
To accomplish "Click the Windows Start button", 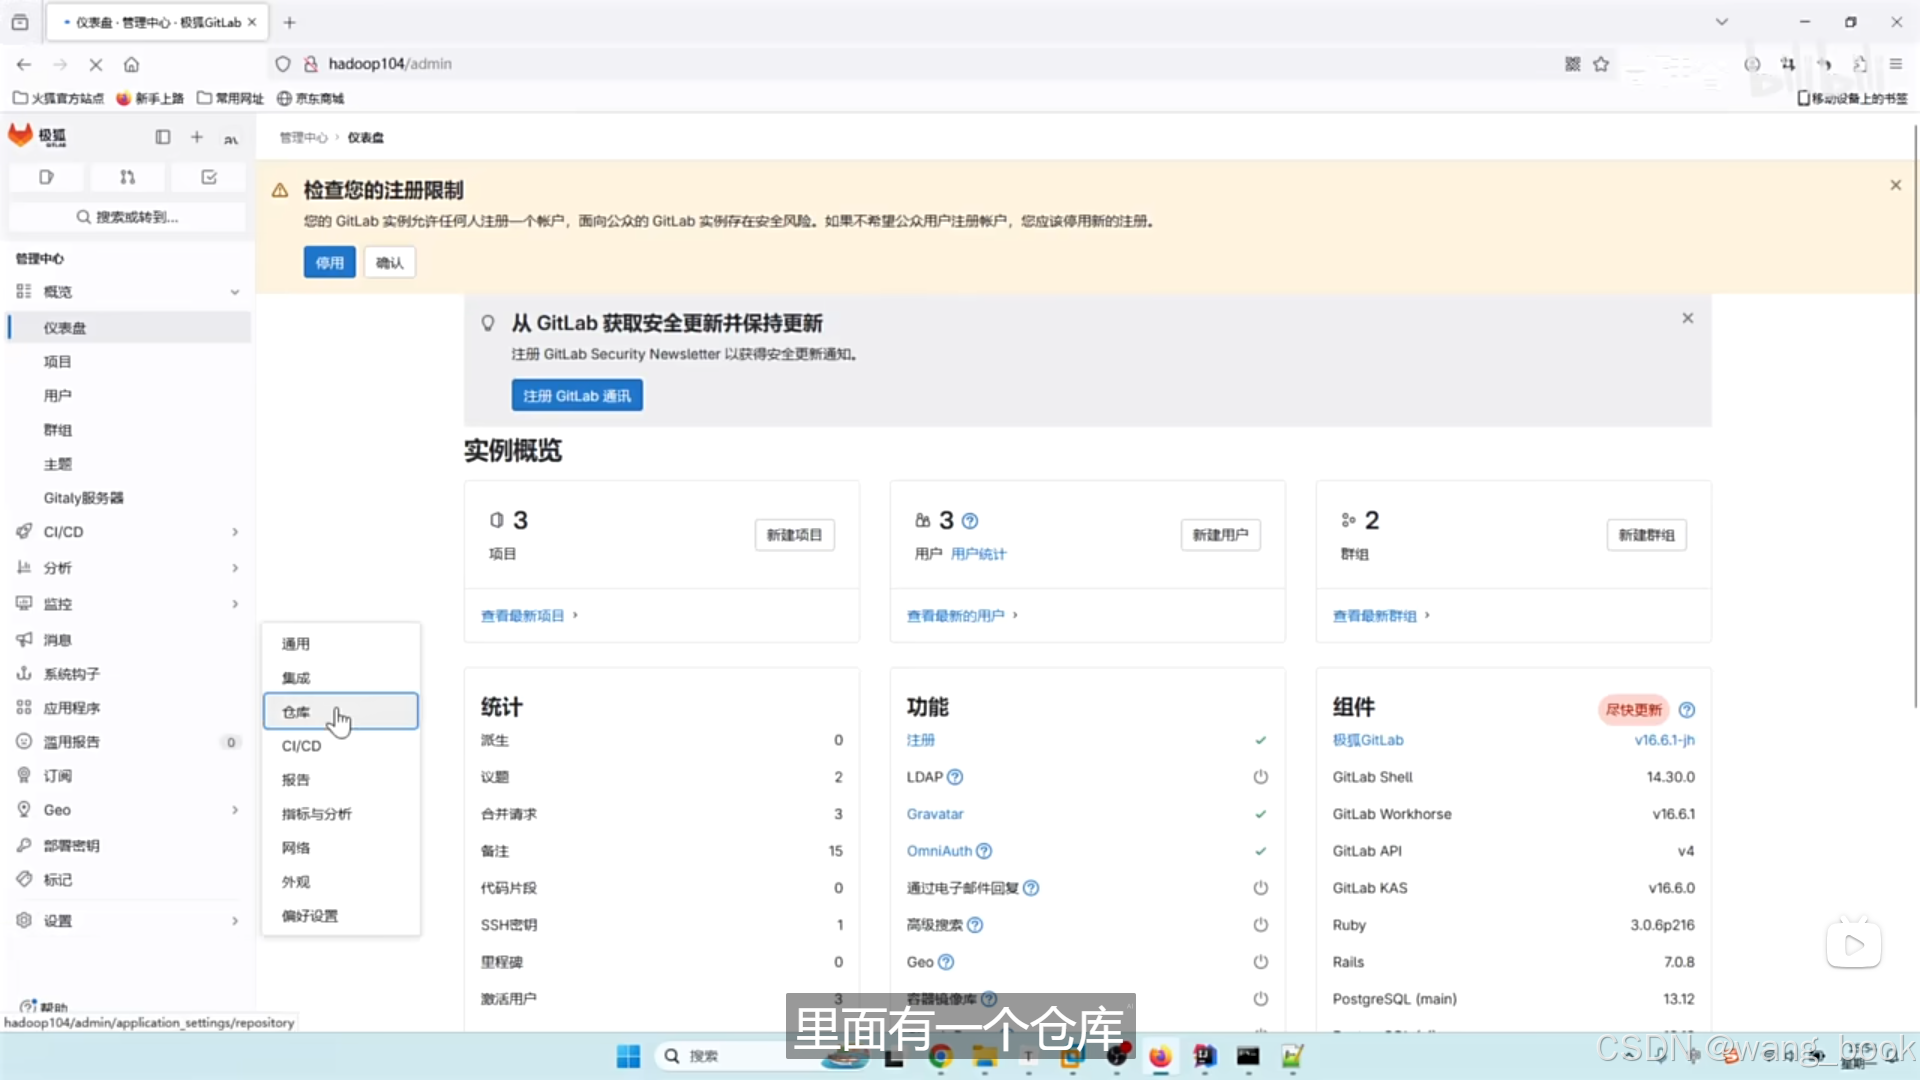I will (628, 1056).
